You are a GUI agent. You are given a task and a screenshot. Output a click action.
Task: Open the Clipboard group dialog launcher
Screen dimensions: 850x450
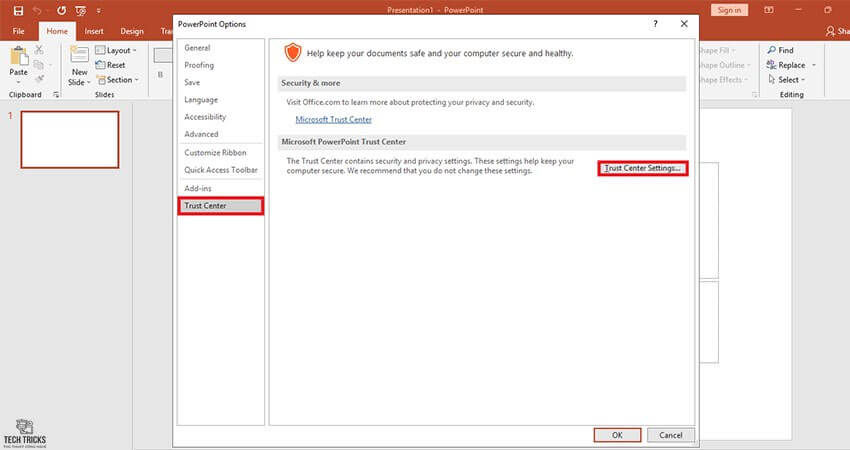56,95
